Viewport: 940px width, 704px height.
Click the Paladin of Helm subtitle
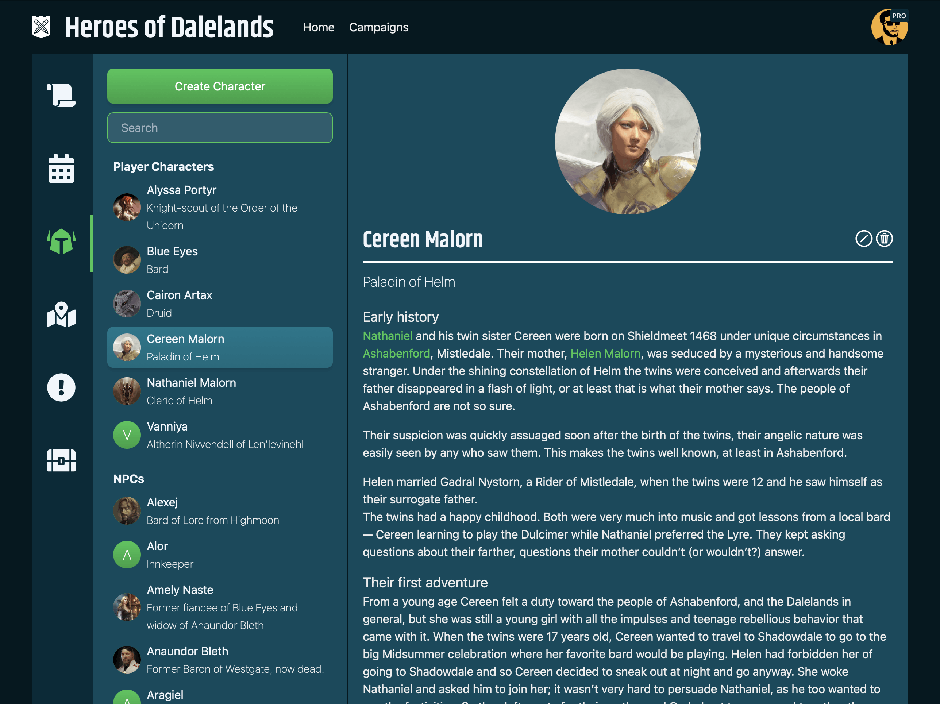coord(409,282)
